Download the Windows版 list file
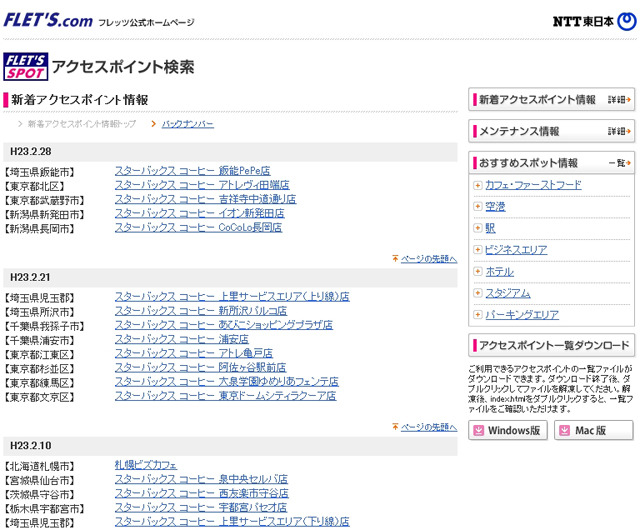The width and height of the screenshot is (640, 530). pyautogui.click(x=508, y=430)
